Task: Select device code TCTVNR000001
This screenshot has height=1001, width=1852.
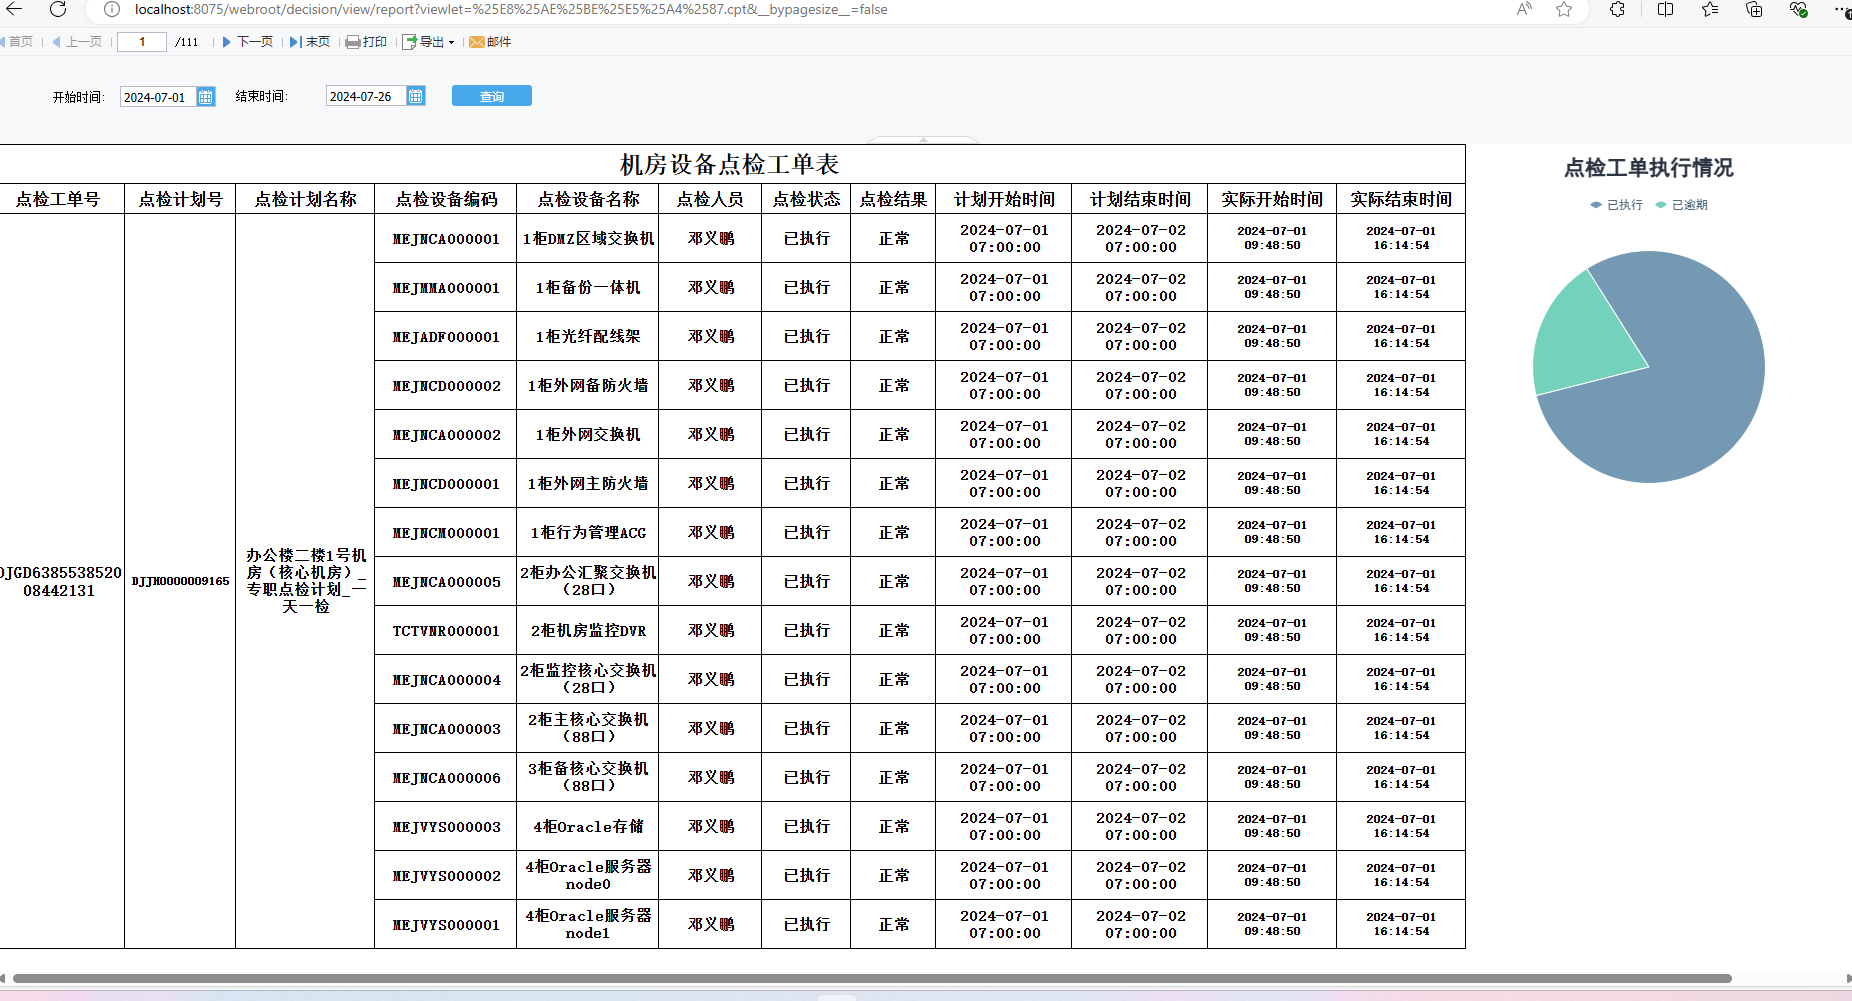Action: click(446, 631)
